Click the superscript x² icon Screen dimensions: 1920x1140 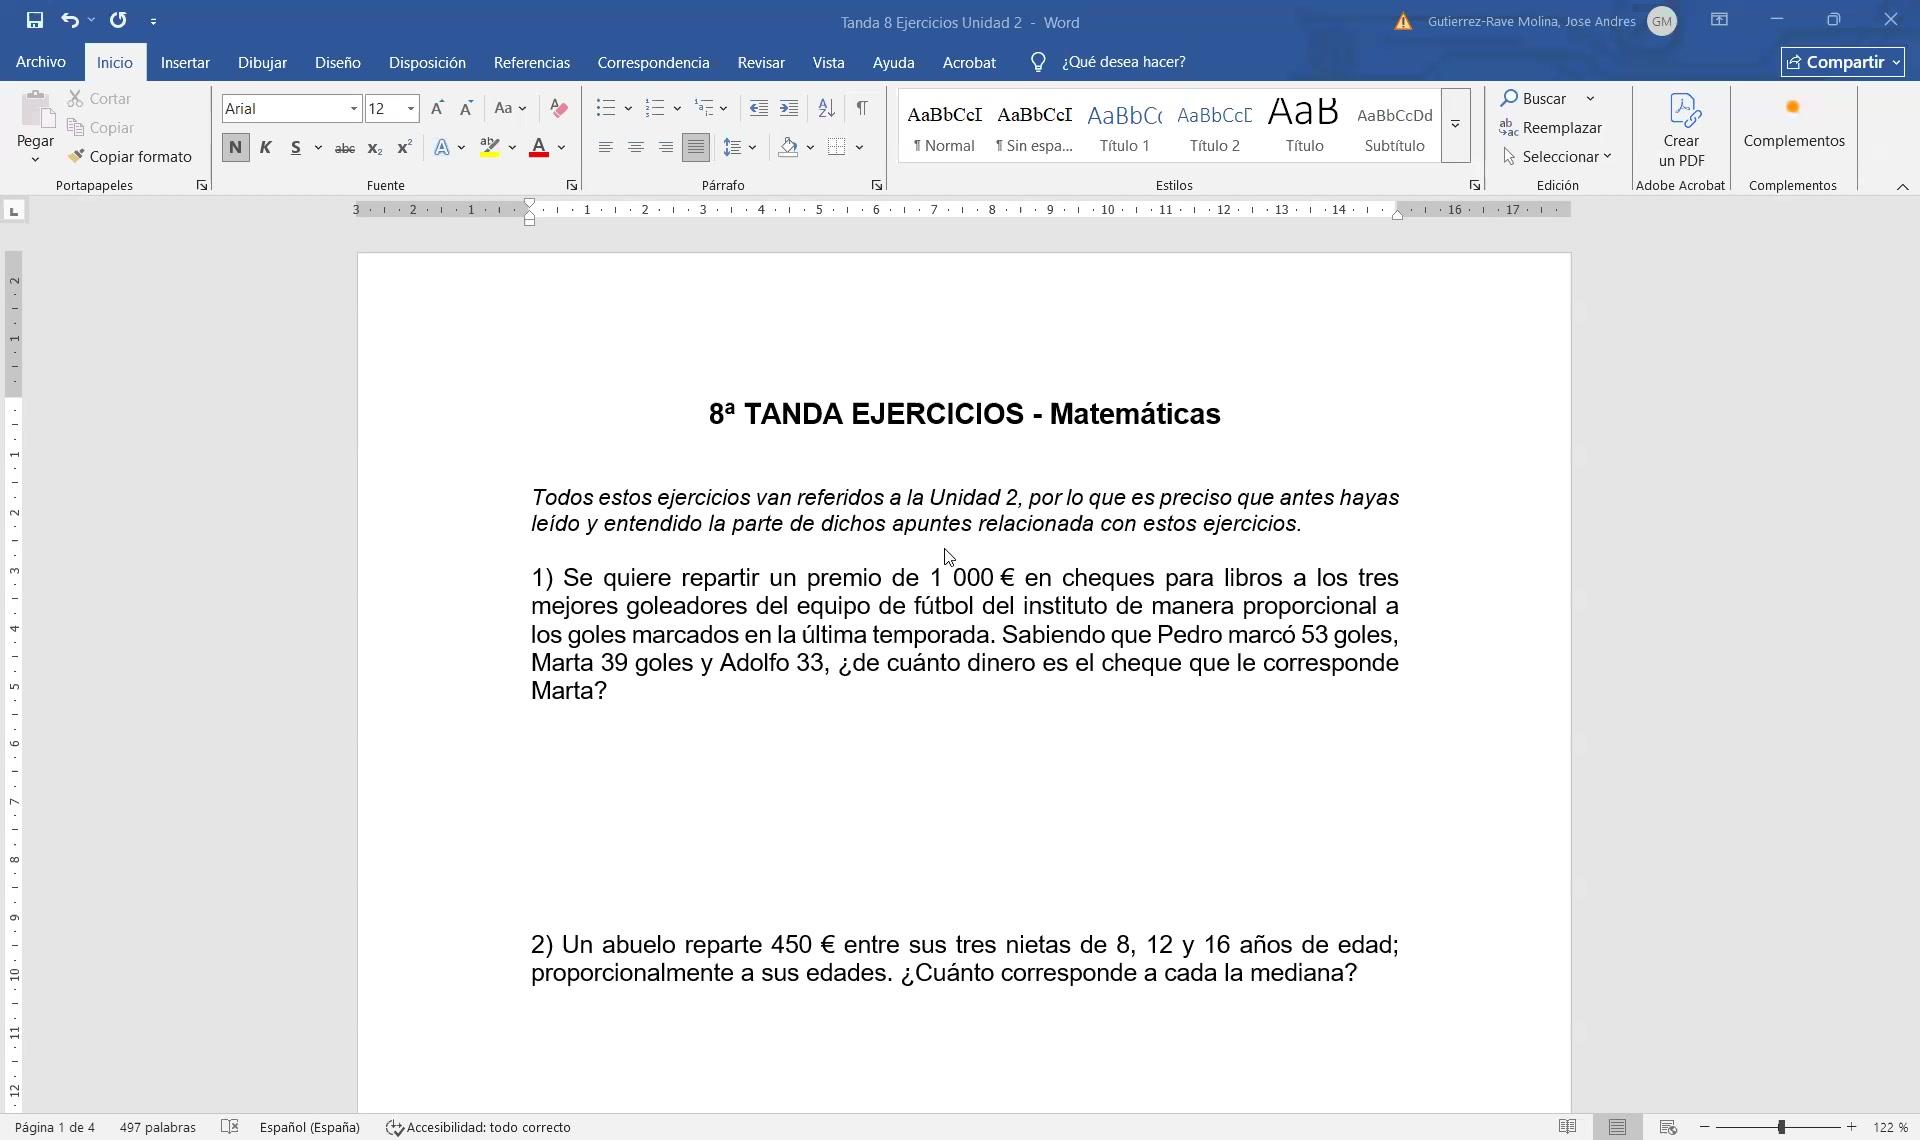pos(404,148)
